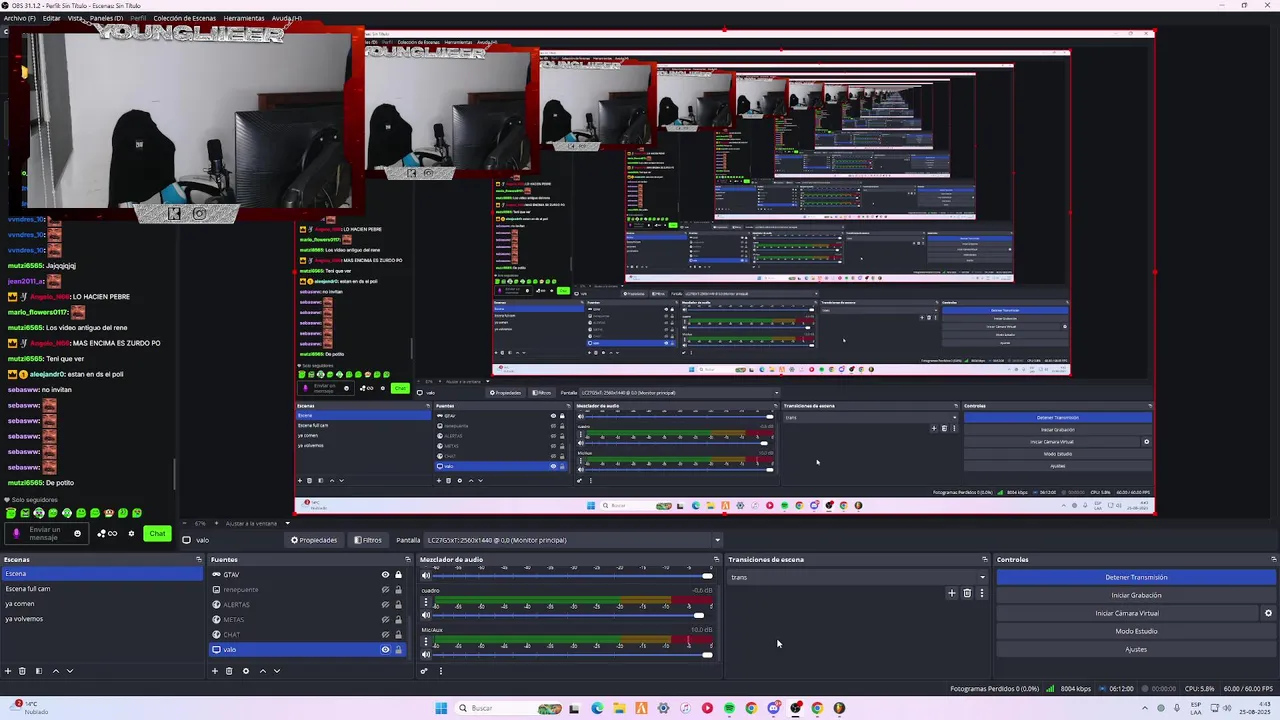Open the Colección de Escenas menu
Viewport: 1280px width, 720px height.
click(185, 18)
